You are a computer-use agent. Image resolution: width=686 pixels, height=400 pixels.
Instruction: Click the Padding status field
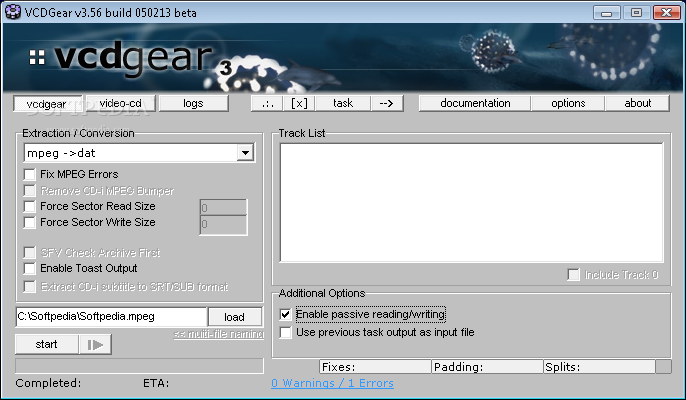pos(487,367)
